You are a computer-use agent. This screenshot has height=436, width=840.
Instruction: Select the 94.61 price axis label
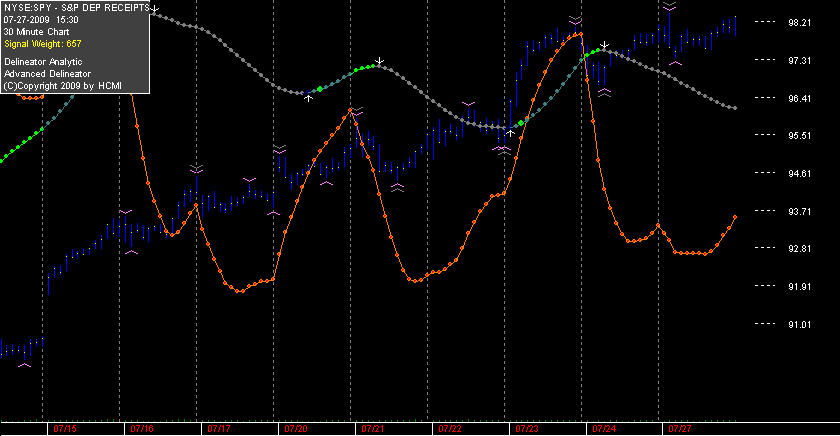pyautogui.click(x=799, y=174)
